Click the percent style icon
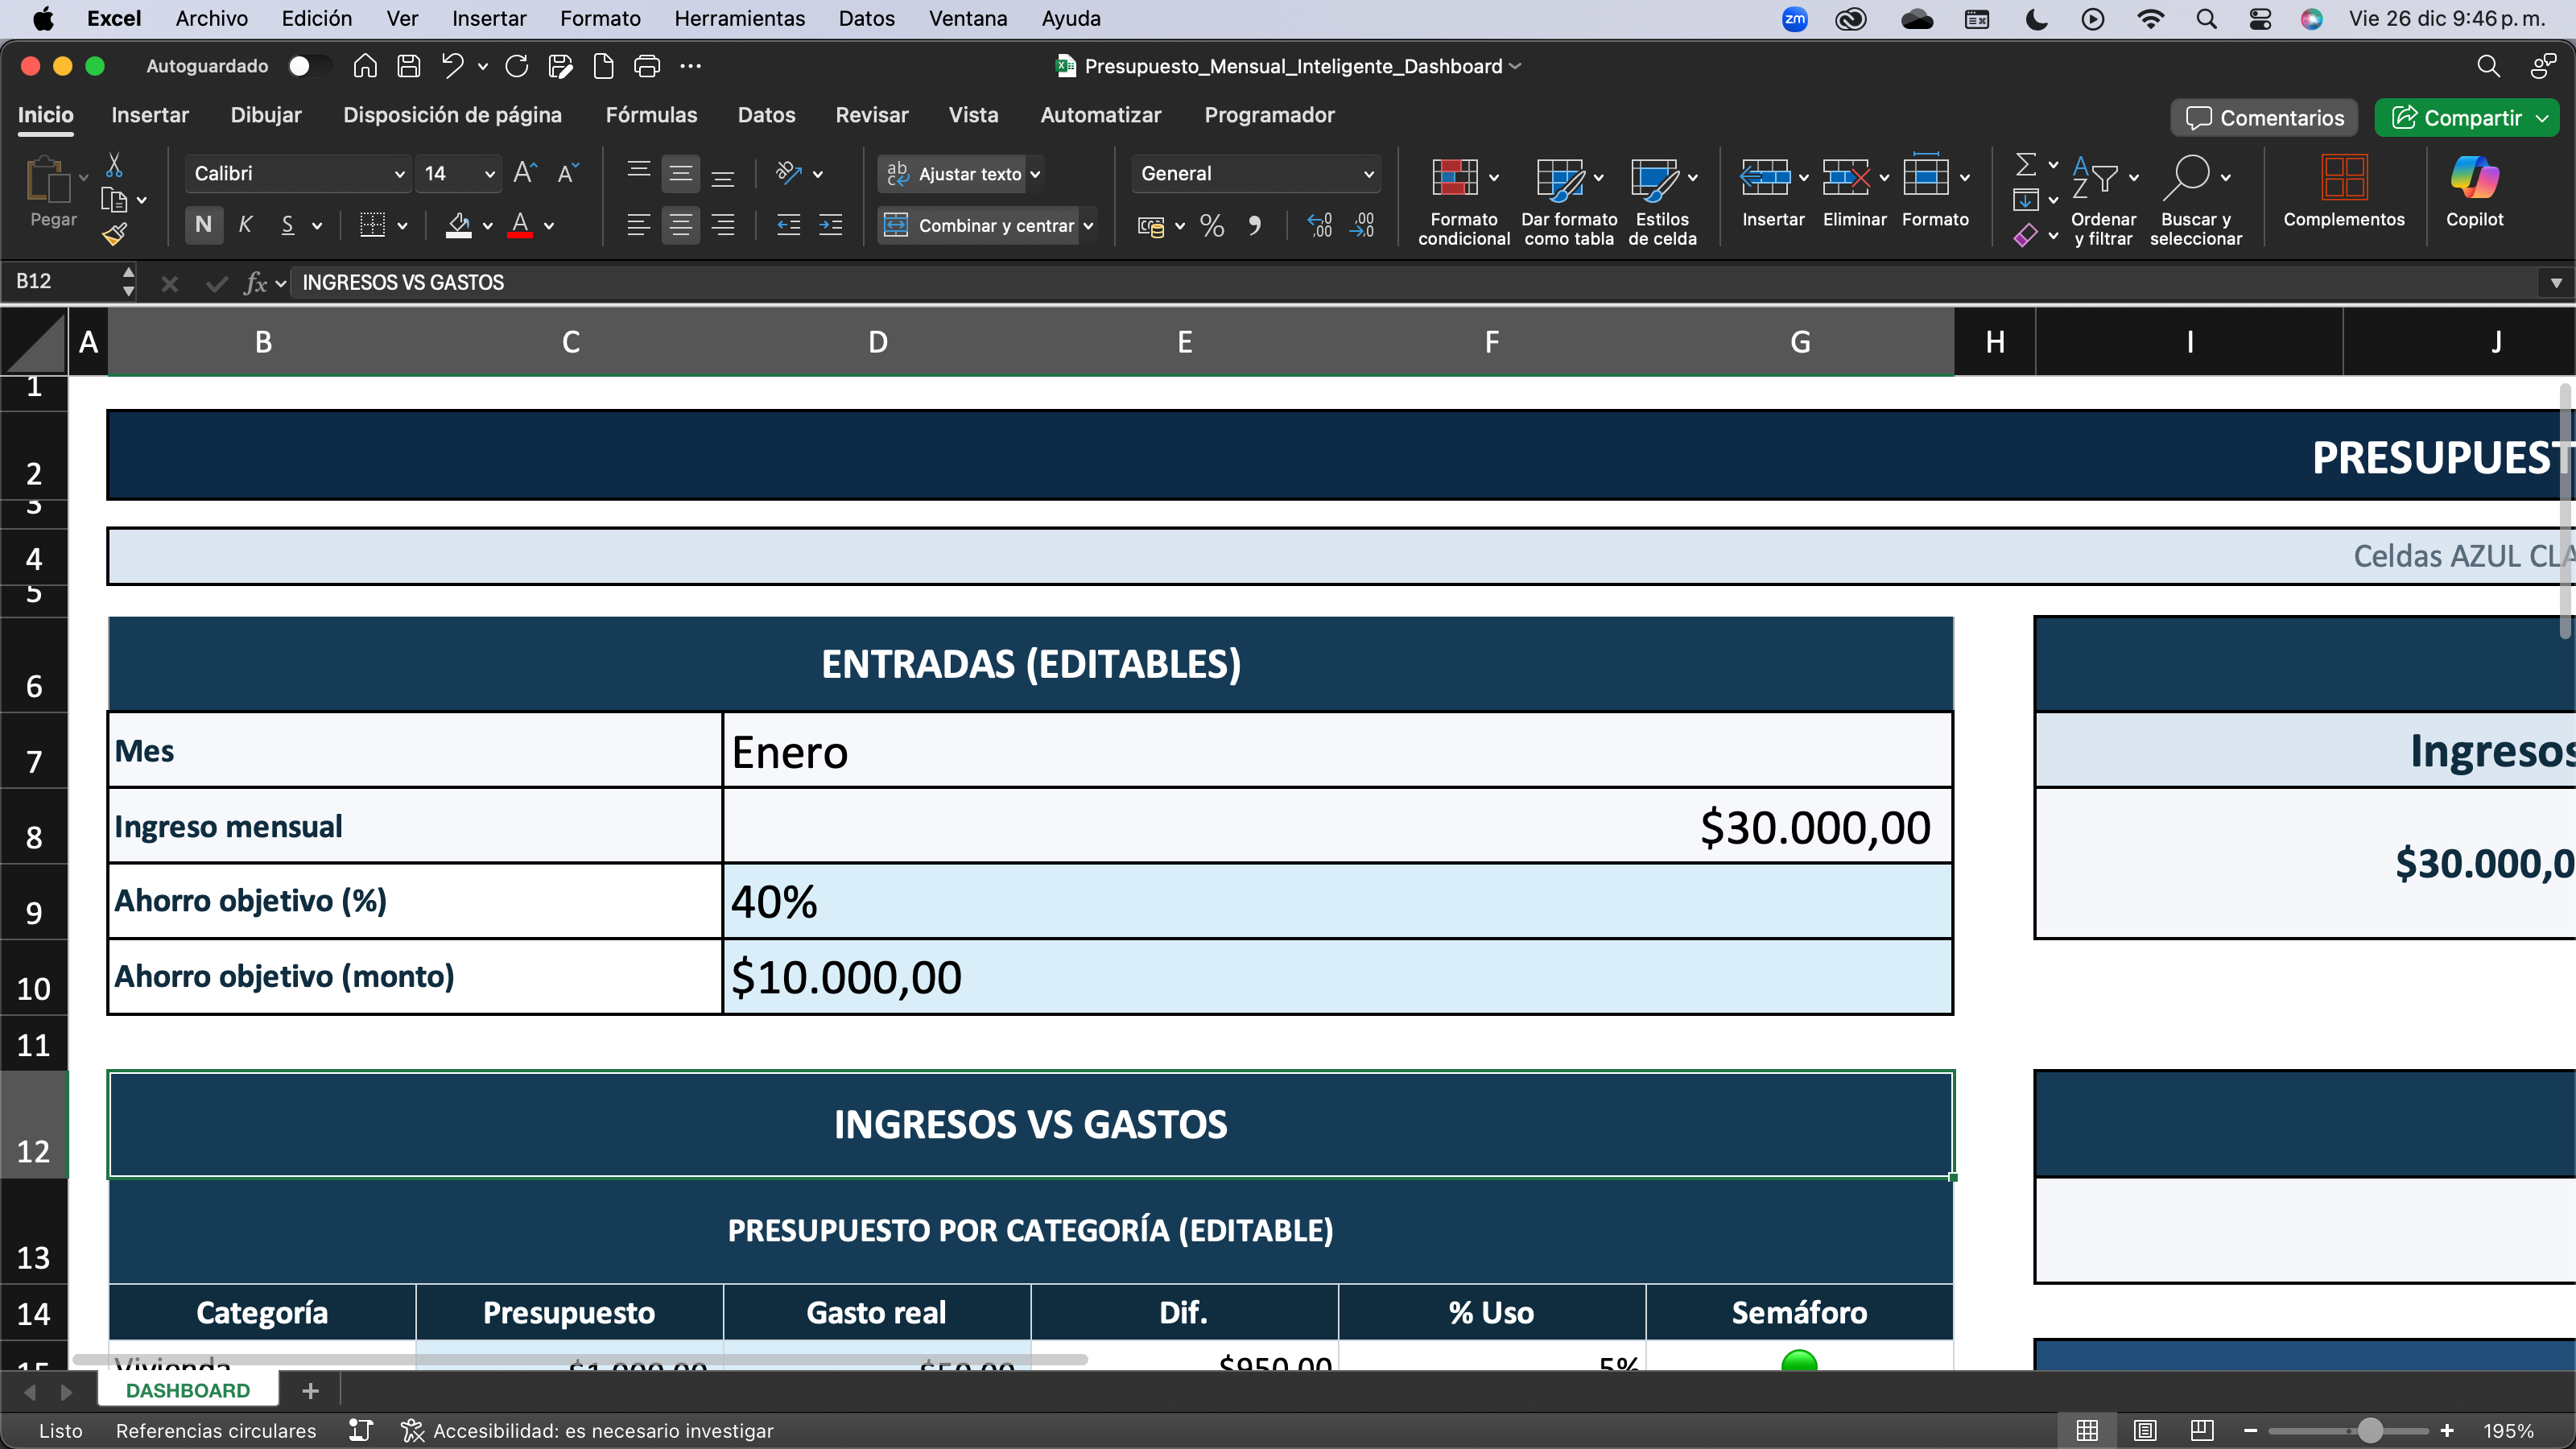This screenshot has width=2576, height=1449. (1212, 226)
